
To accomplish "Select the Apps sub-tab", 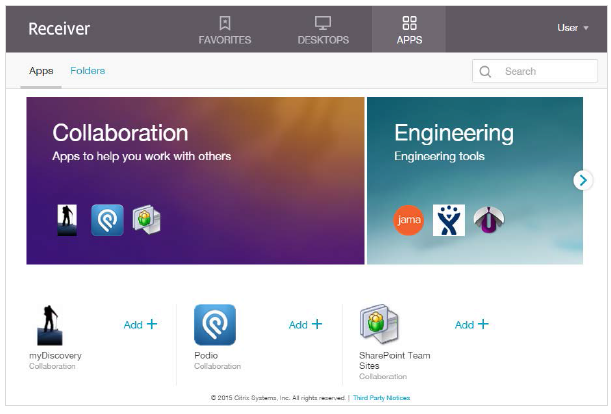I will [x=41, y=71].
